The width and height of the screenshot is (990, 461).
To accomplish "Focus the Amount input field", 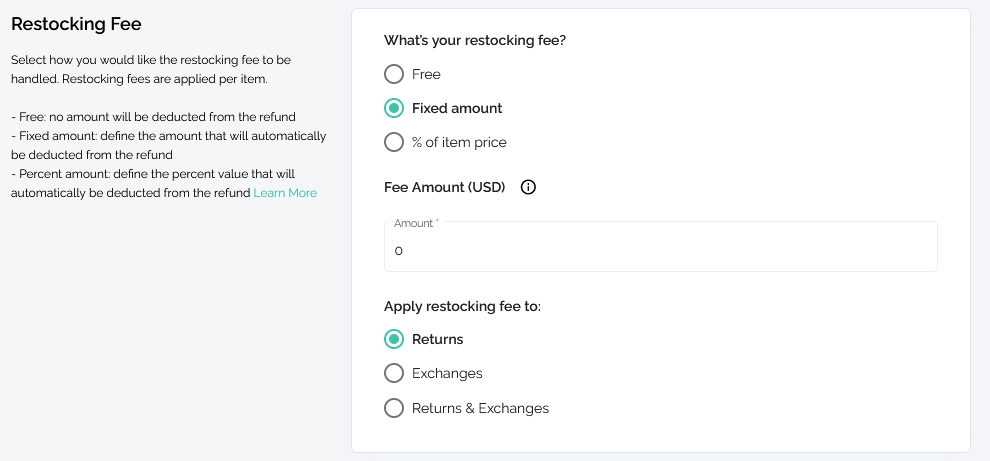I will tap(660, 246).
